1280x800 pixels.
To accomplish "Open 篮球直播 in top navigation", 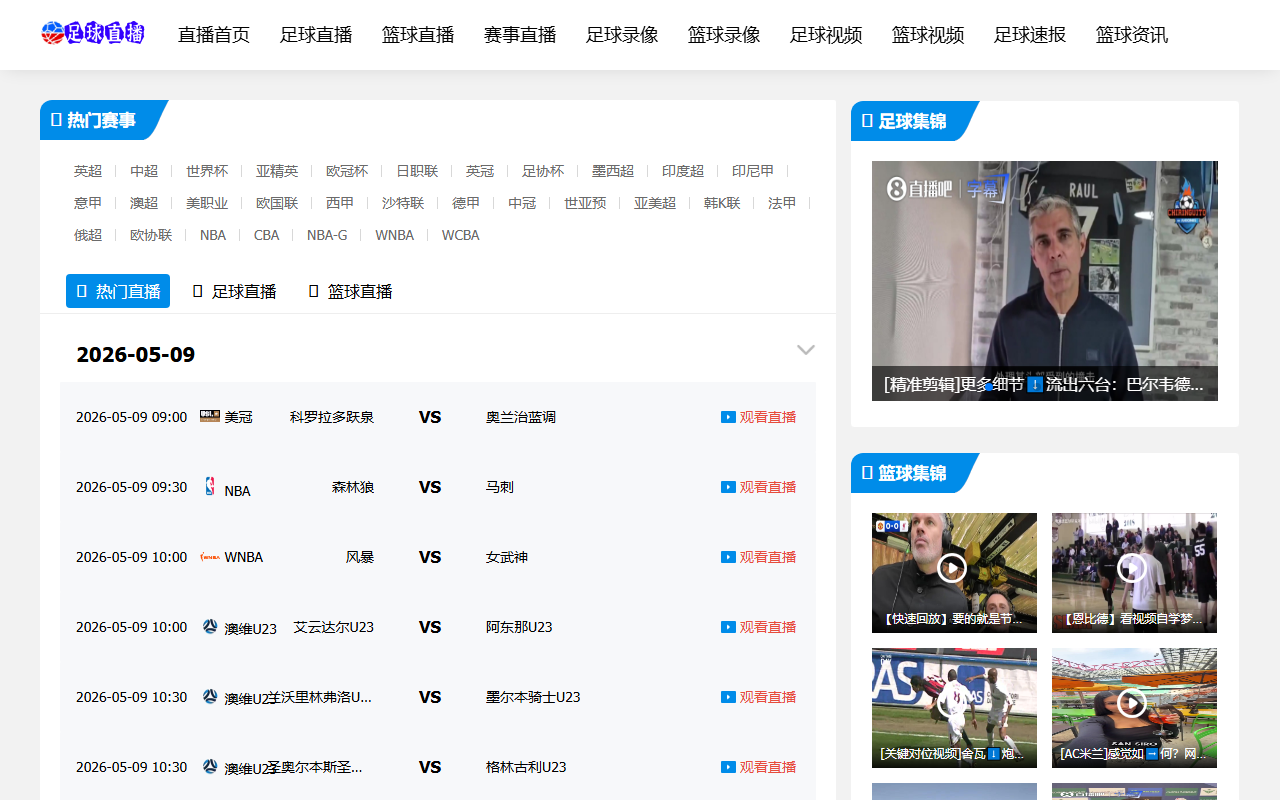I will pyautogui.click(x=418, y=35).
